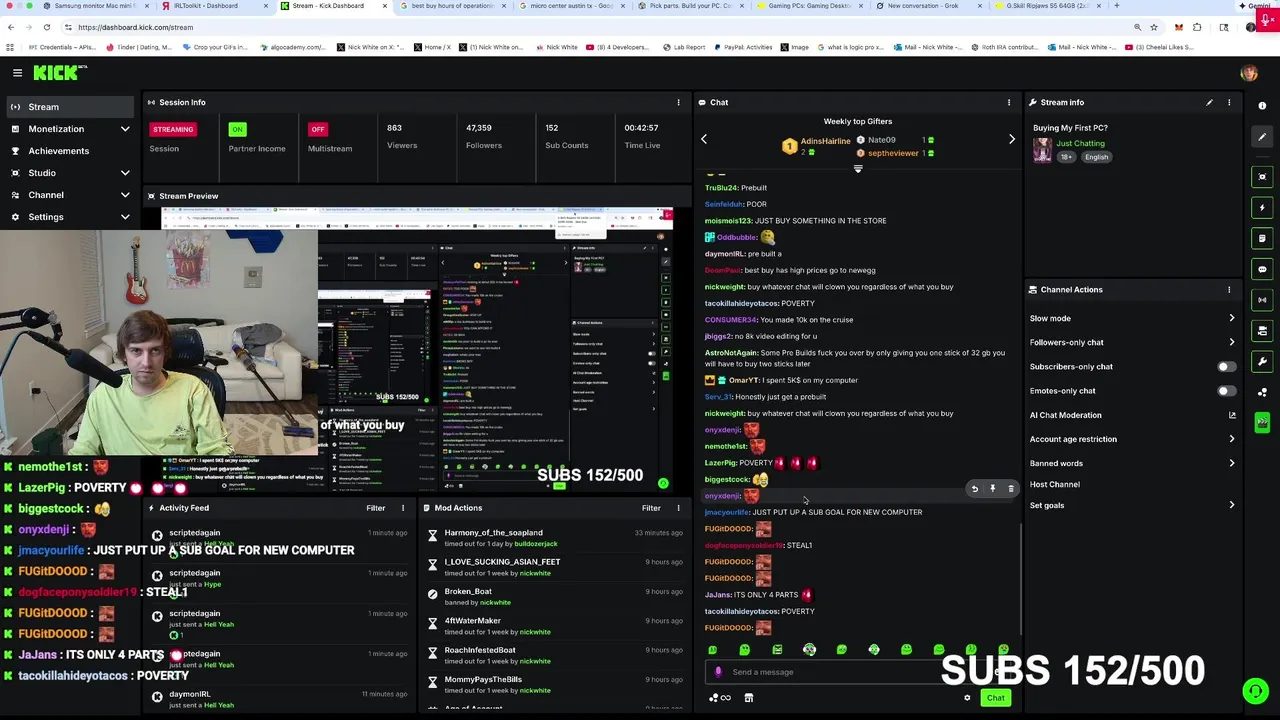Click the chat bubble icon in the right sidebar
The image size is (1280, 720).
[1262, 269]
